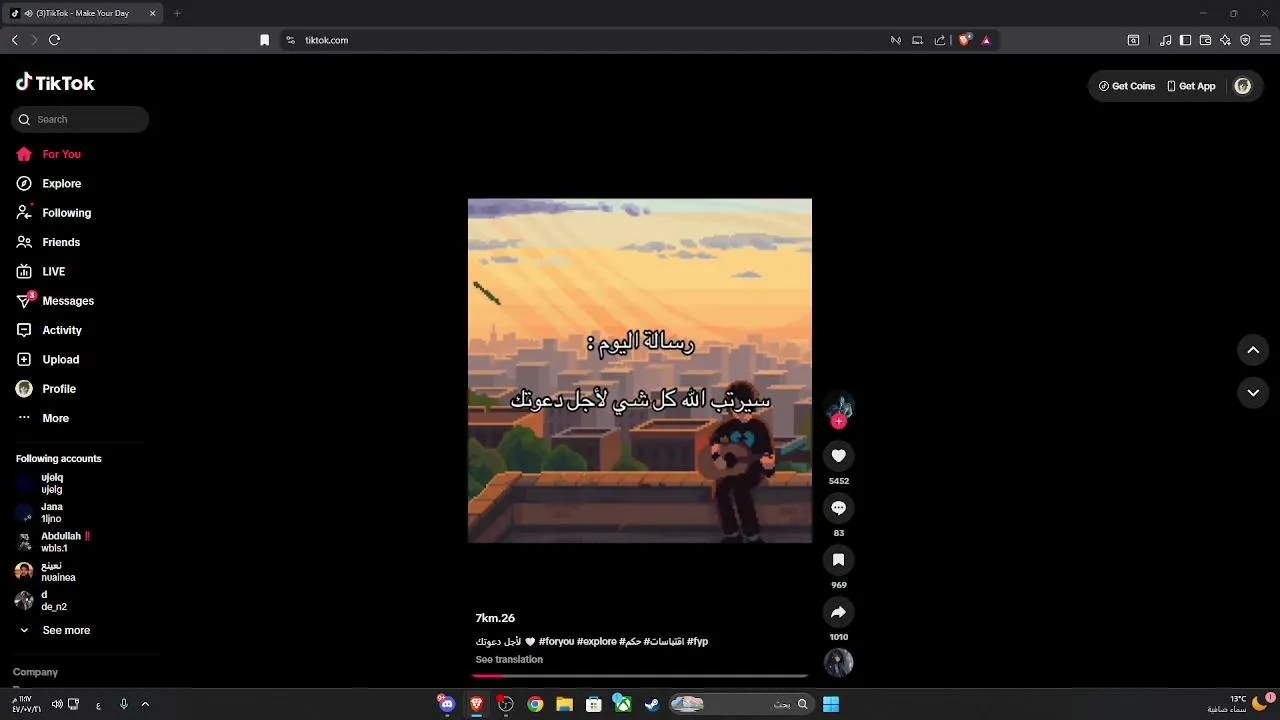Open ujelq following account

coord(52,484)
